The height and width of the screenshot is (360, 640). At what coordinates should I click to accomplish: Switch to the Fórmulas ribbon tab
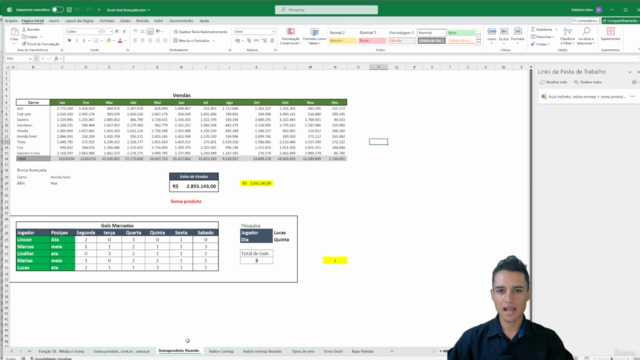pyautogui.click(x=107, y=20)
